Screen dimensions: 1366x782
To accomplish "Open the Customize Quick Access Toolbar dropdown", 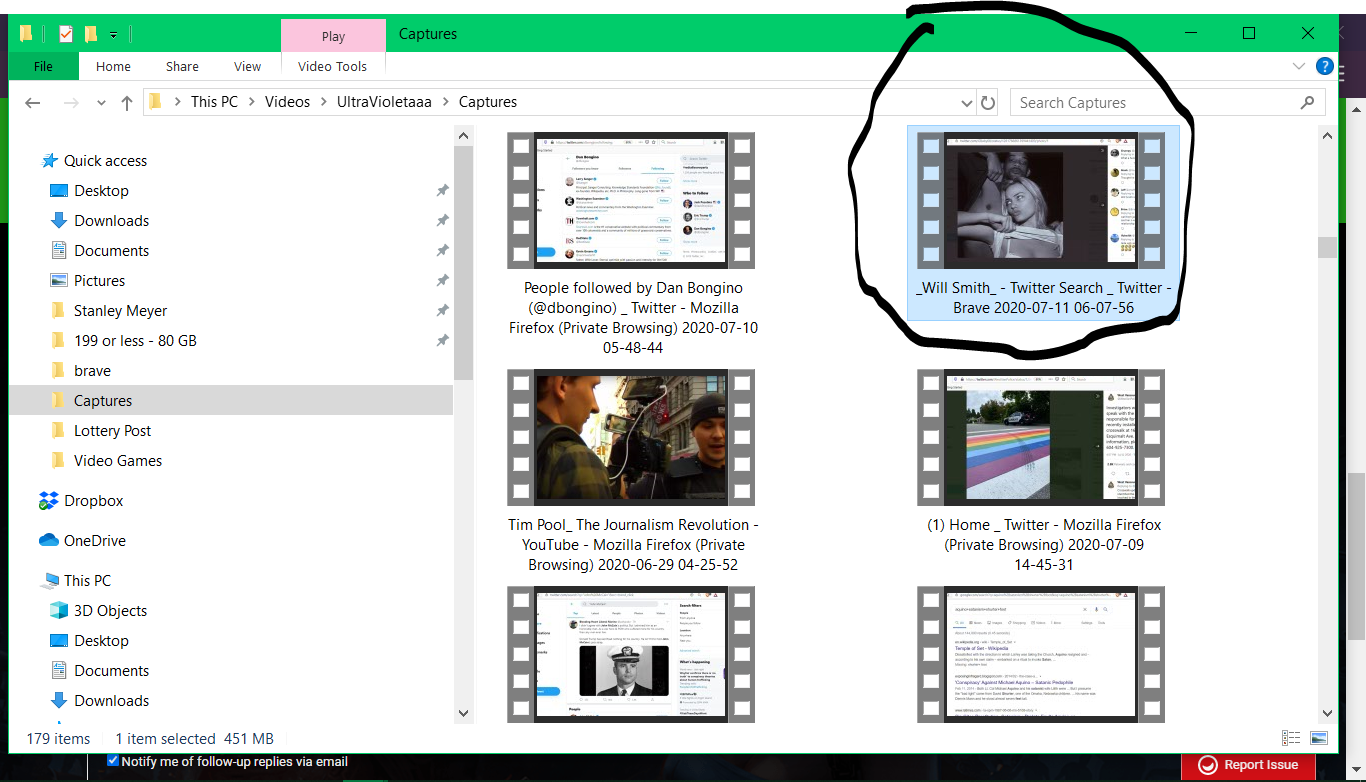I will coord(113,35).
